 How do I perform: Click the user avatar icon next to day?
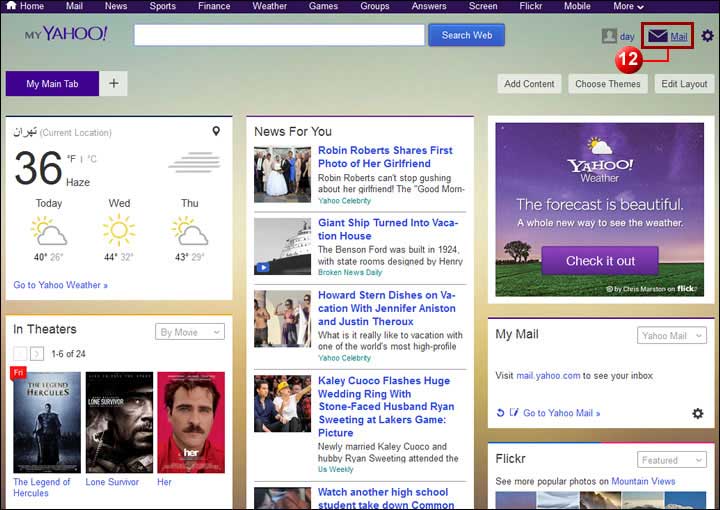pyautogui.click(x=609, y=36)
